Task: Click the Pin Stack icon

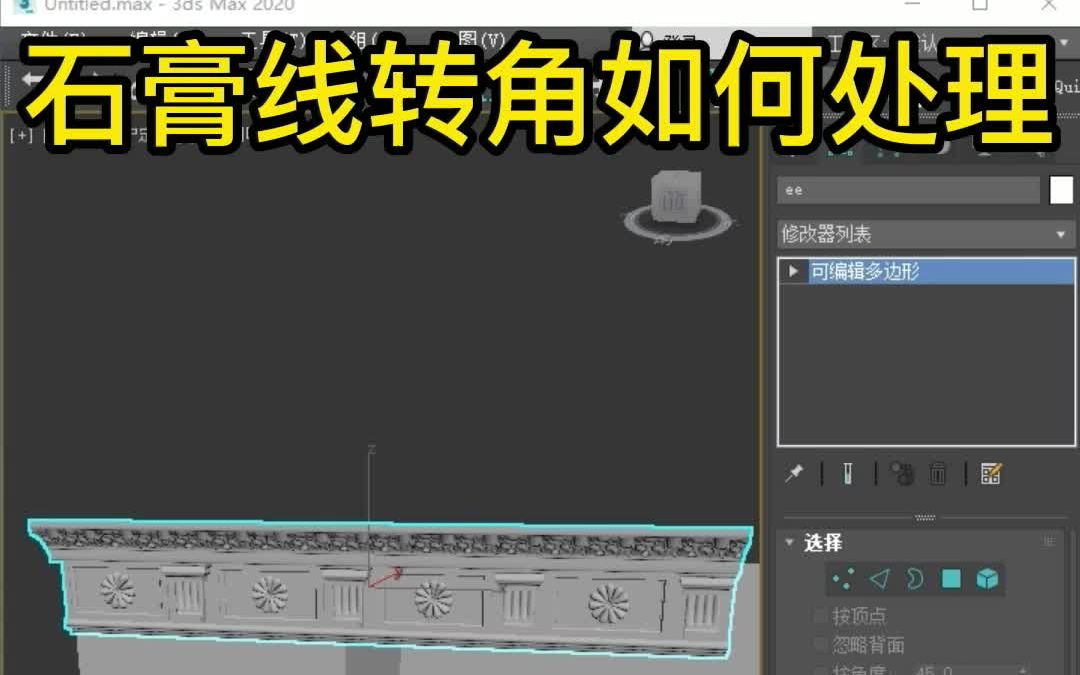Action: pyautogui.click(x=793, y=472)
